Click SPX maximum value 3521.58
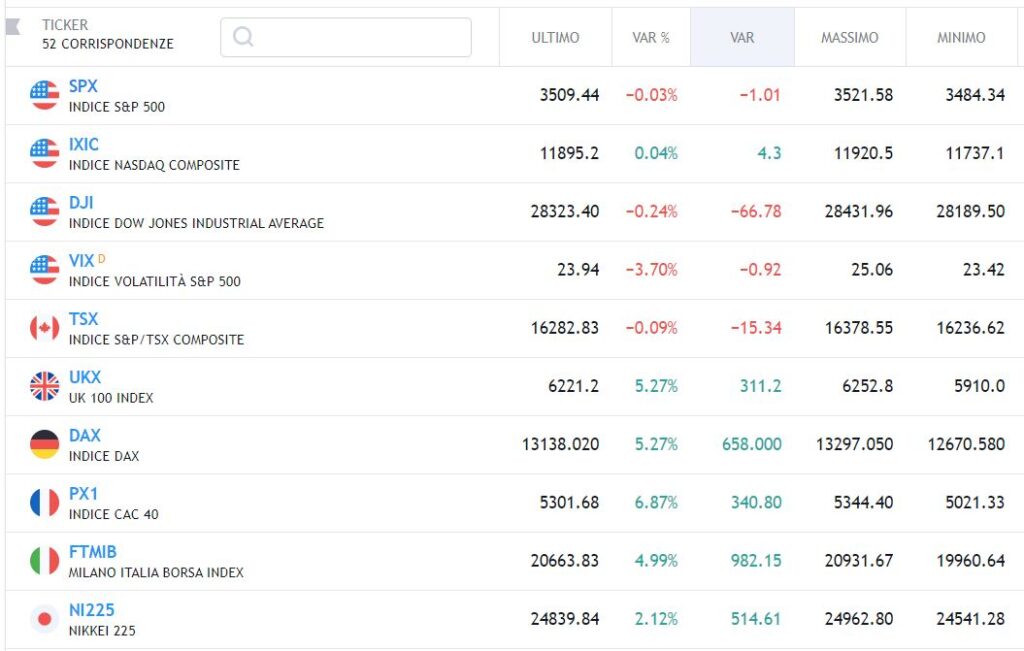The height and width of the screenshot is (651, 1024). (863, 95)
